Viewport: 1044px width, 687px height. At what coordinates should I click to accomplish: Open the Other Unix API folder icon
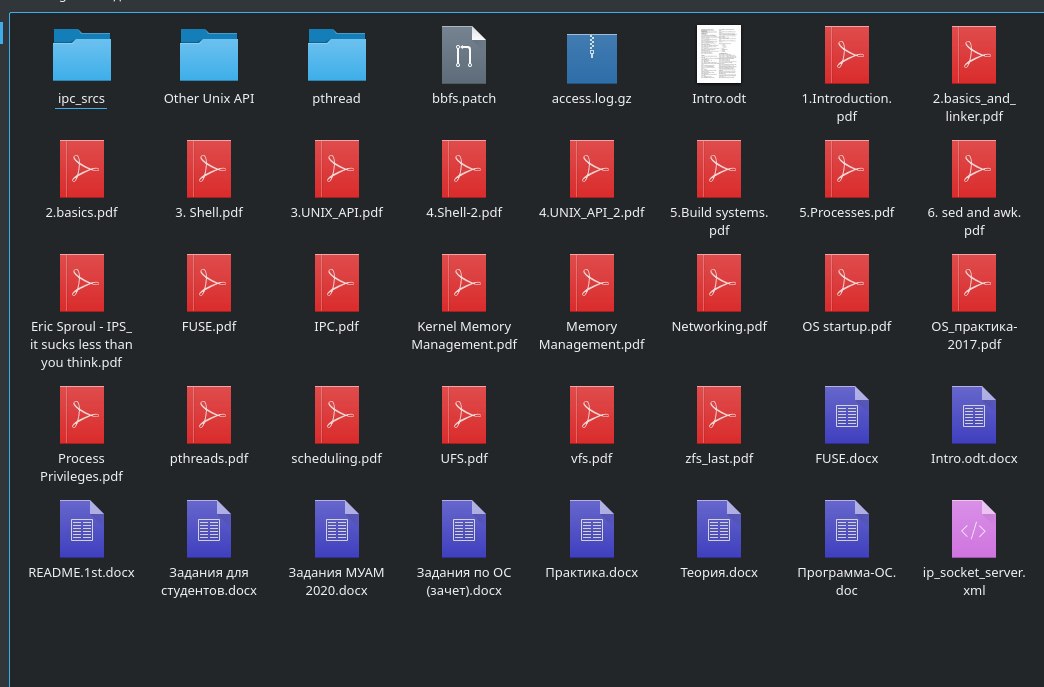click(x=209, y=55)
